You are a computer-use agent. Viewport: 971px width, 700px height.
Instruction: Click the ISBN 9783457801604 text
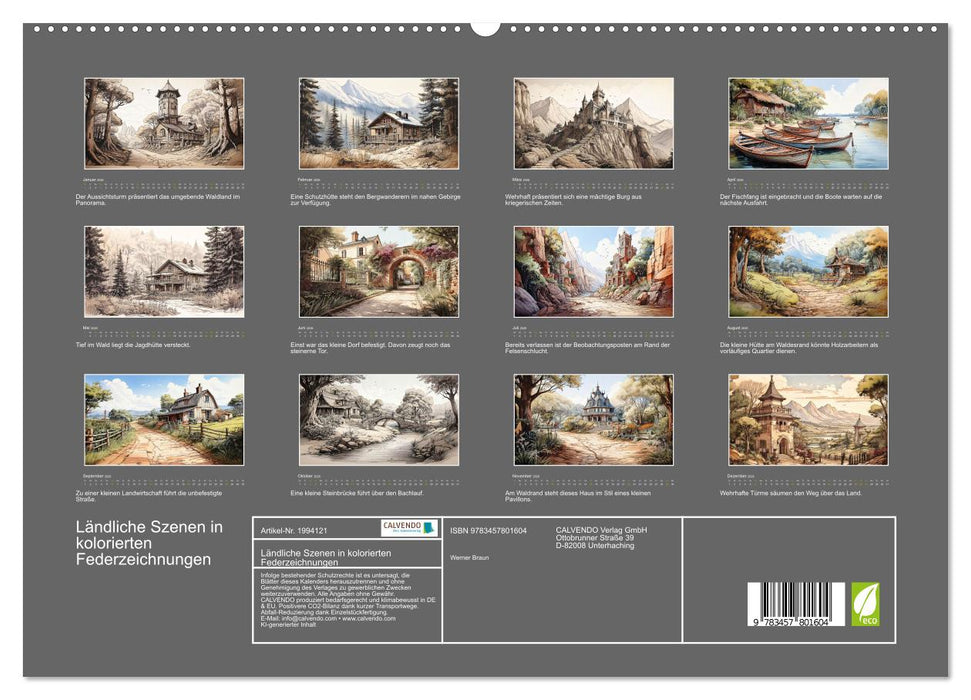[488, 530]
